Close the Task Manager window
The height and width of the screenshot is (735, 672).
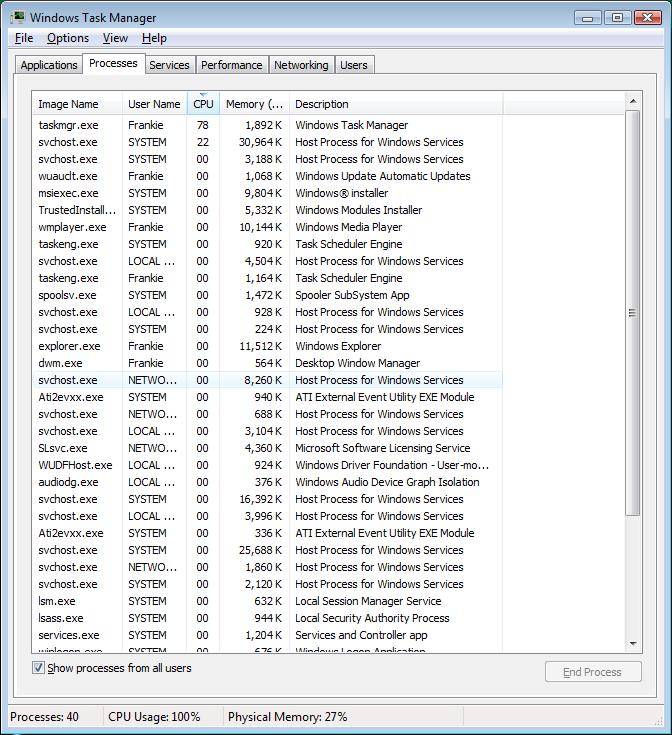(x=648, y=18)
